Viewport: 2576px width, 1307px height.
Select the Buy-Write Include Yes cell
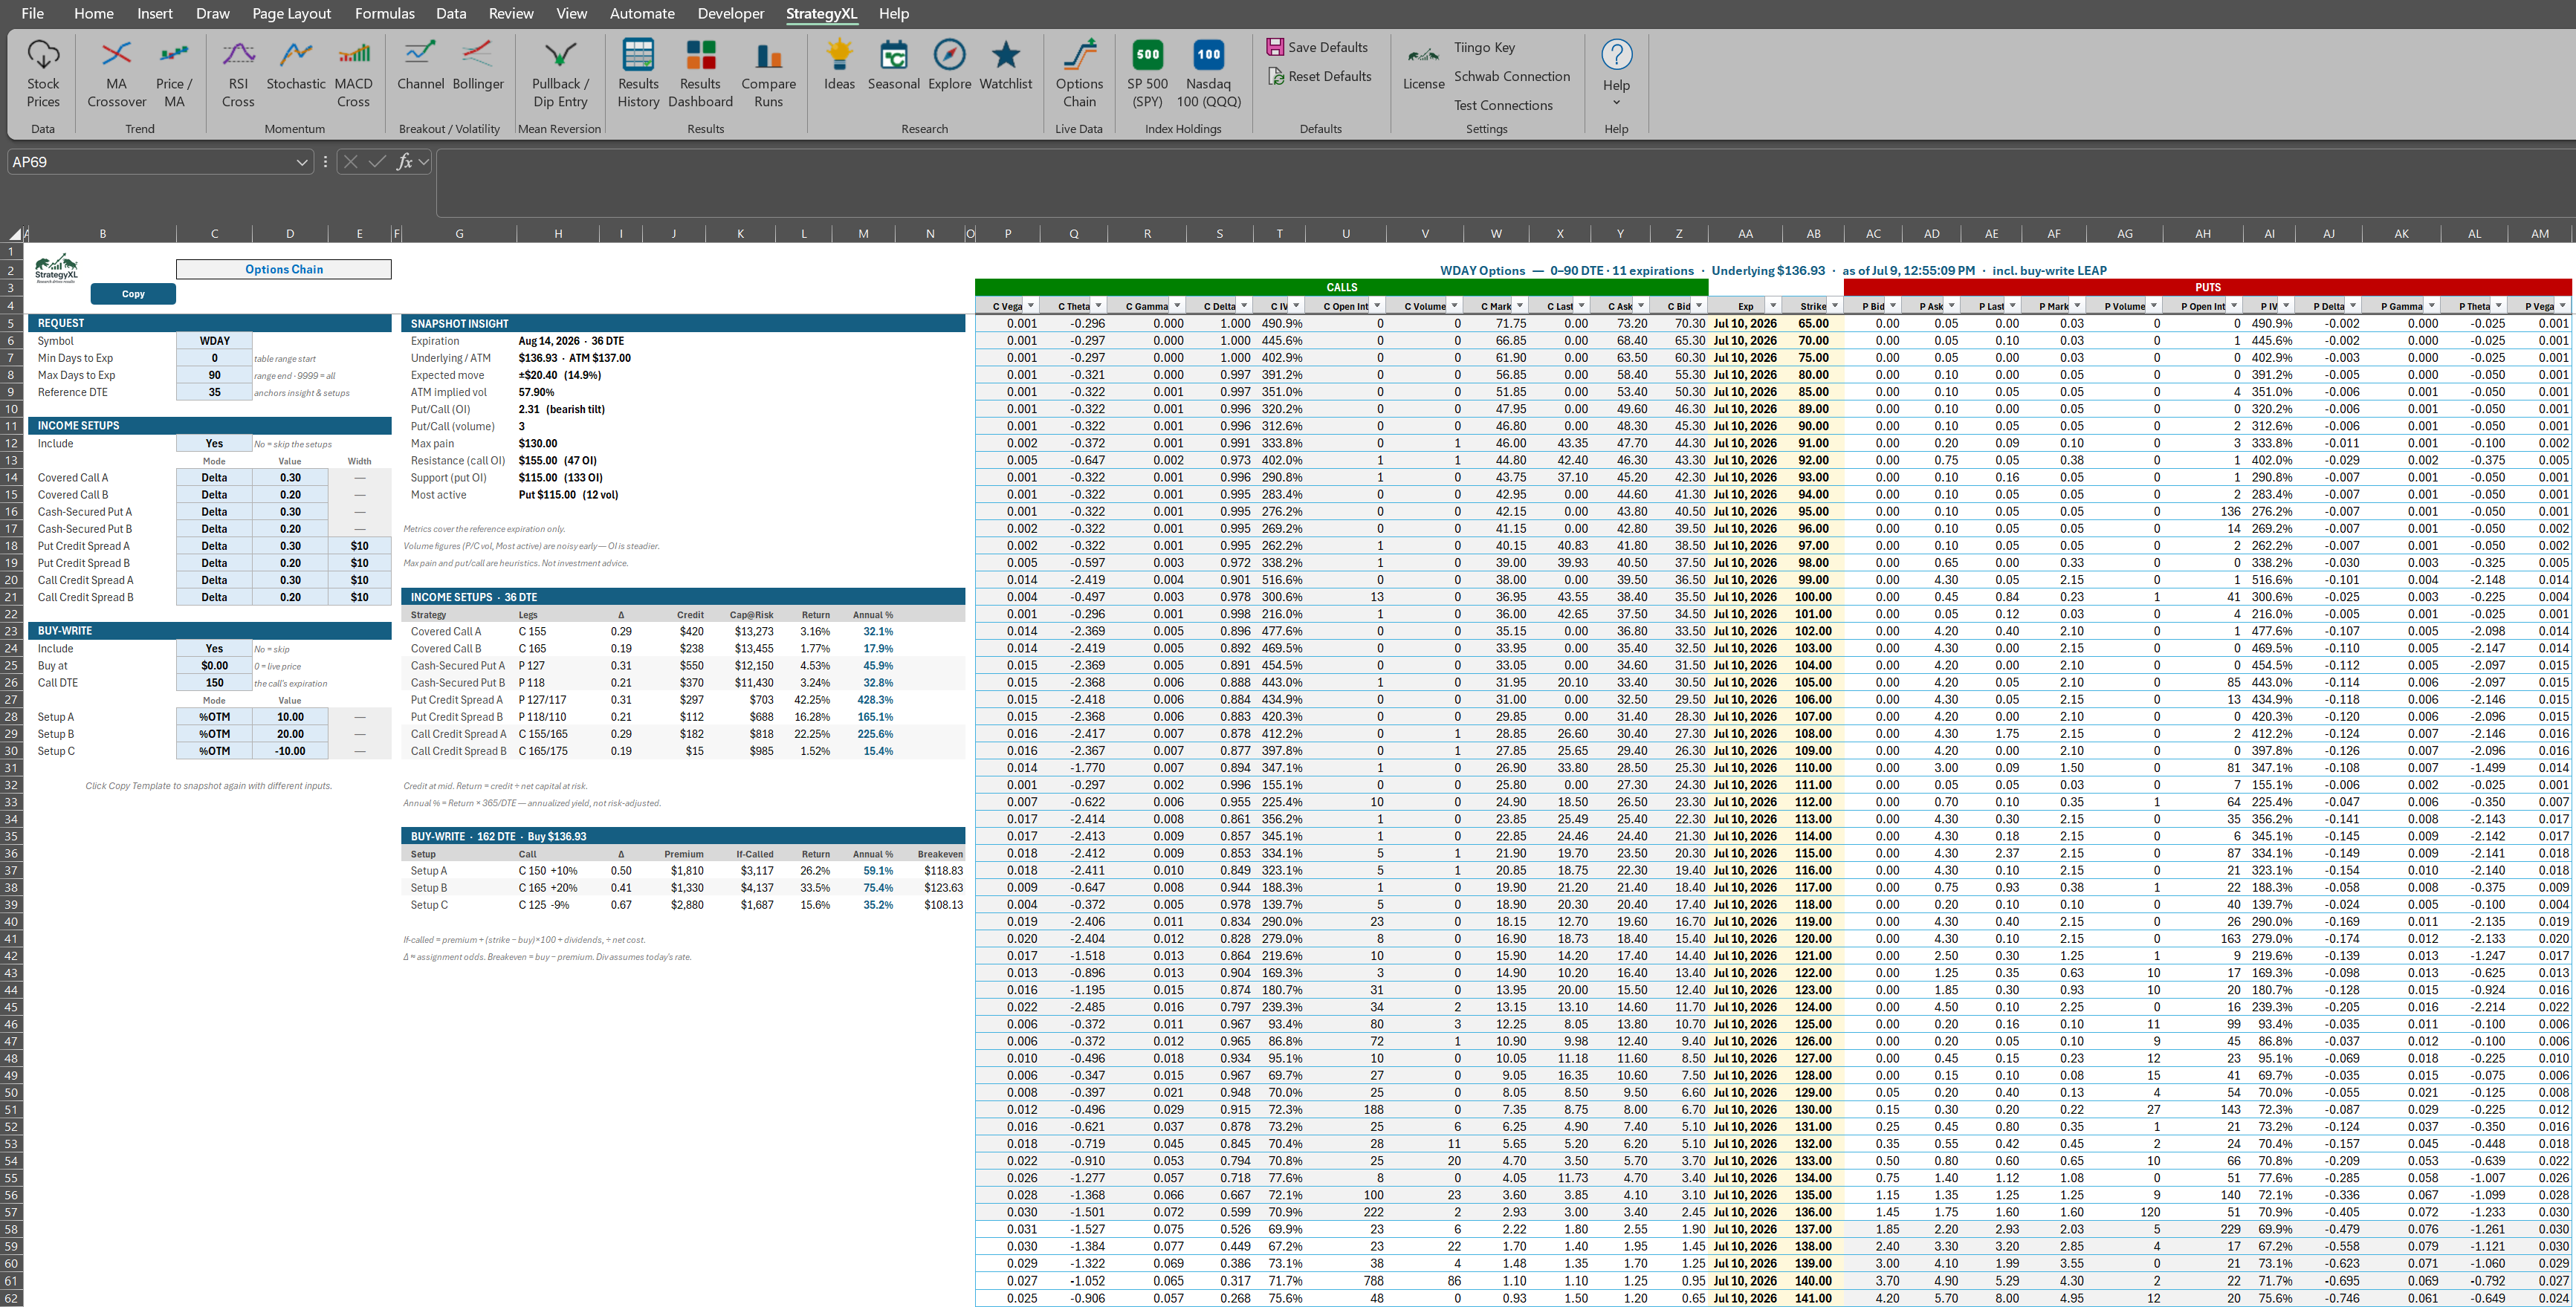(214, 648)
